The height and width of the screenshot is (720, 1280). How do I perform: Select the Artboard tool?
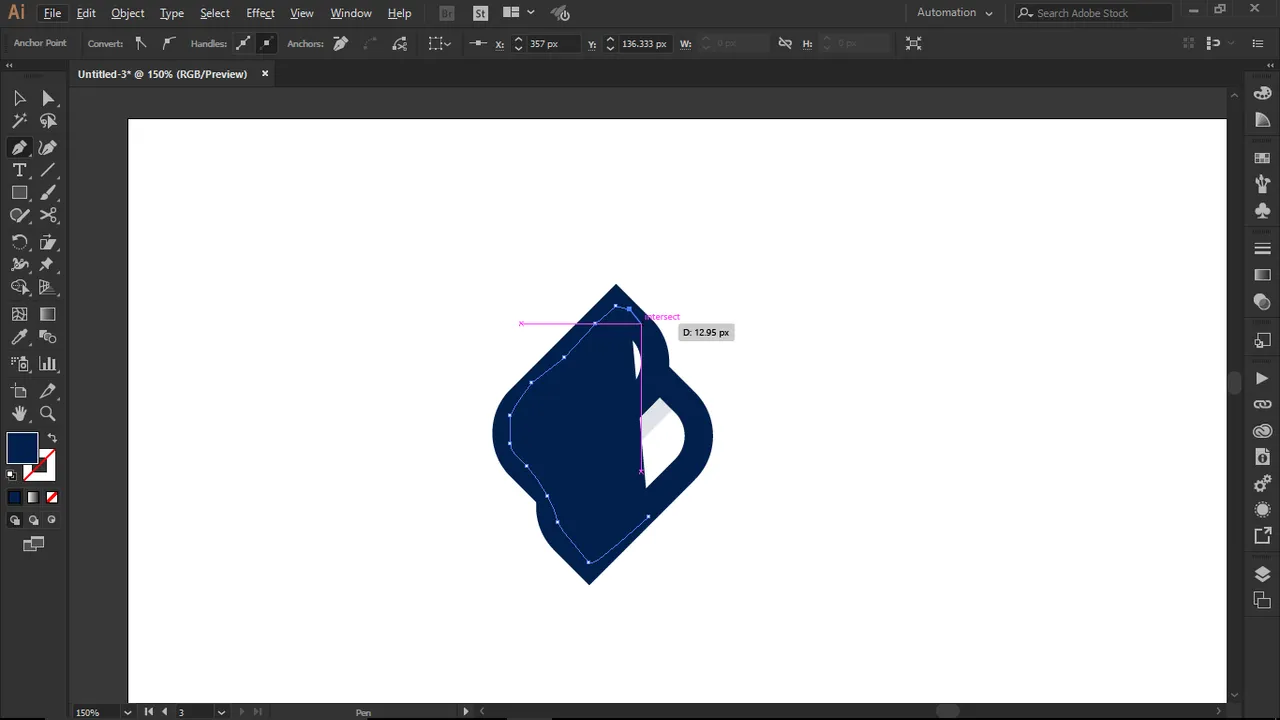point(19,391)
